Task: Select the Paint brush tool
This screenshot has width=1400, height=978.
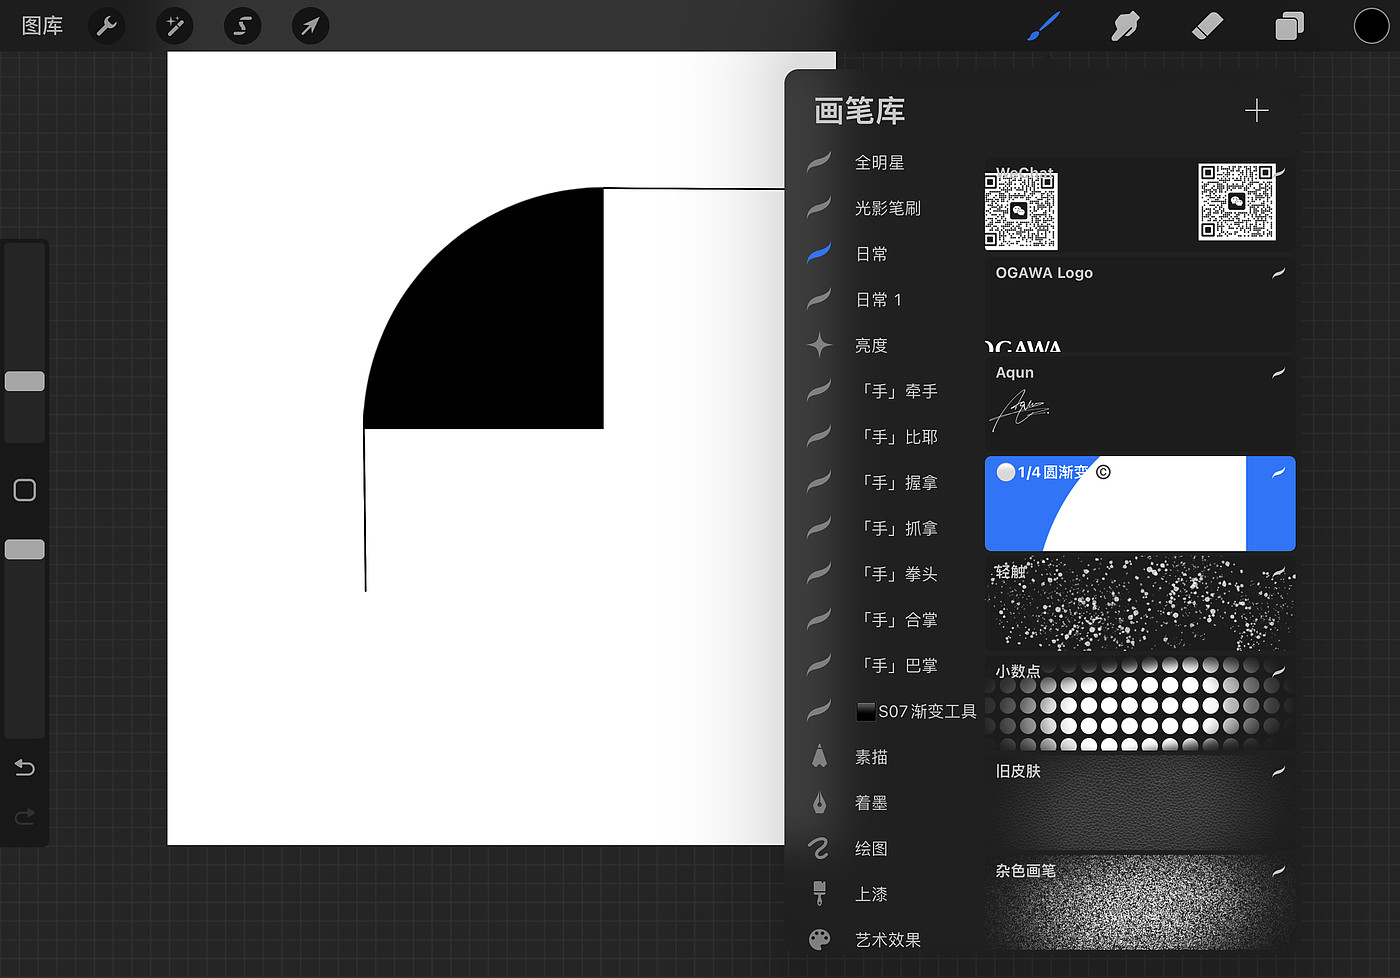Action: coord(1043,26)
